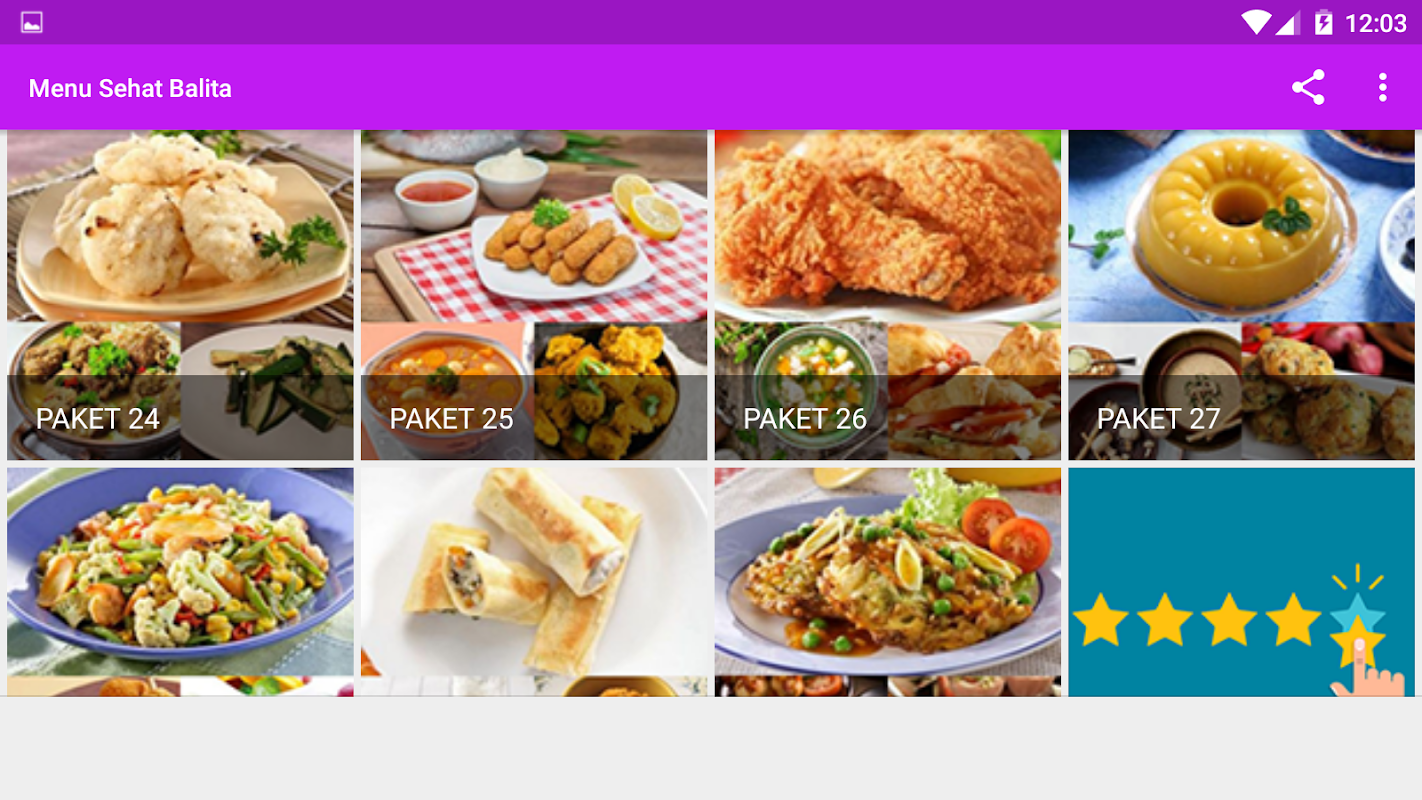1422x800 pixels.
Task: Open the PAKET 24 menu card
Action: pyautogui.click(x=180, y=295)
